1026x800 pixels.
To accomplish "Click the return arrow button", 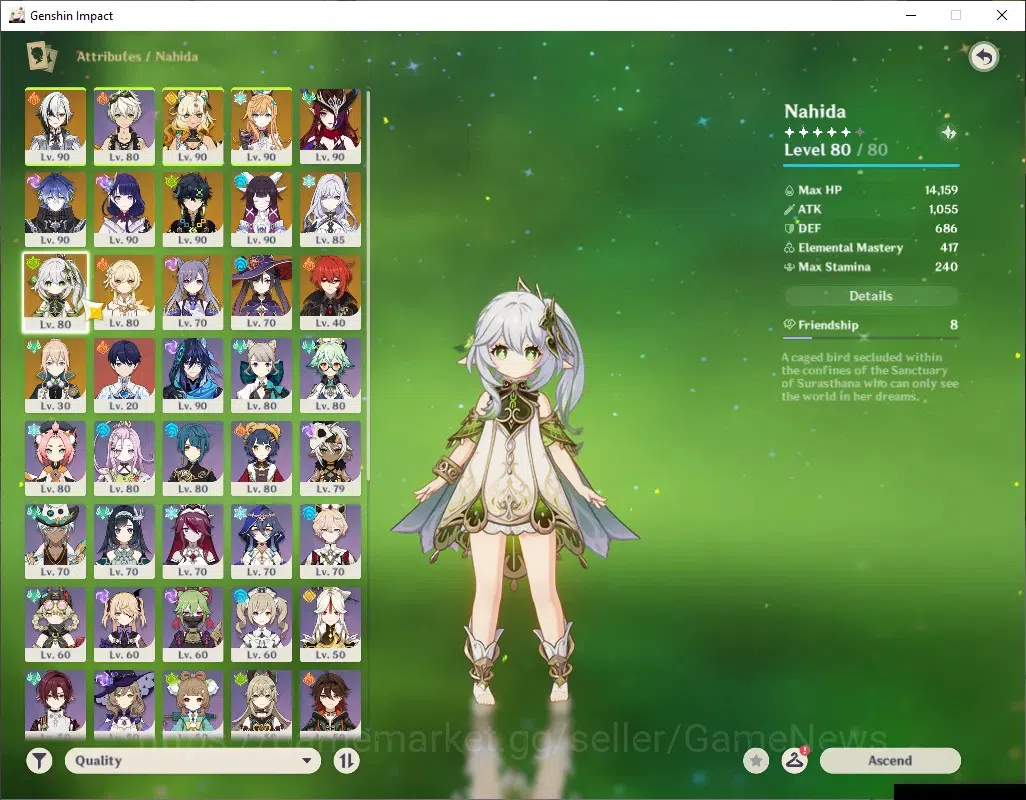I will [x=983, y=58].
